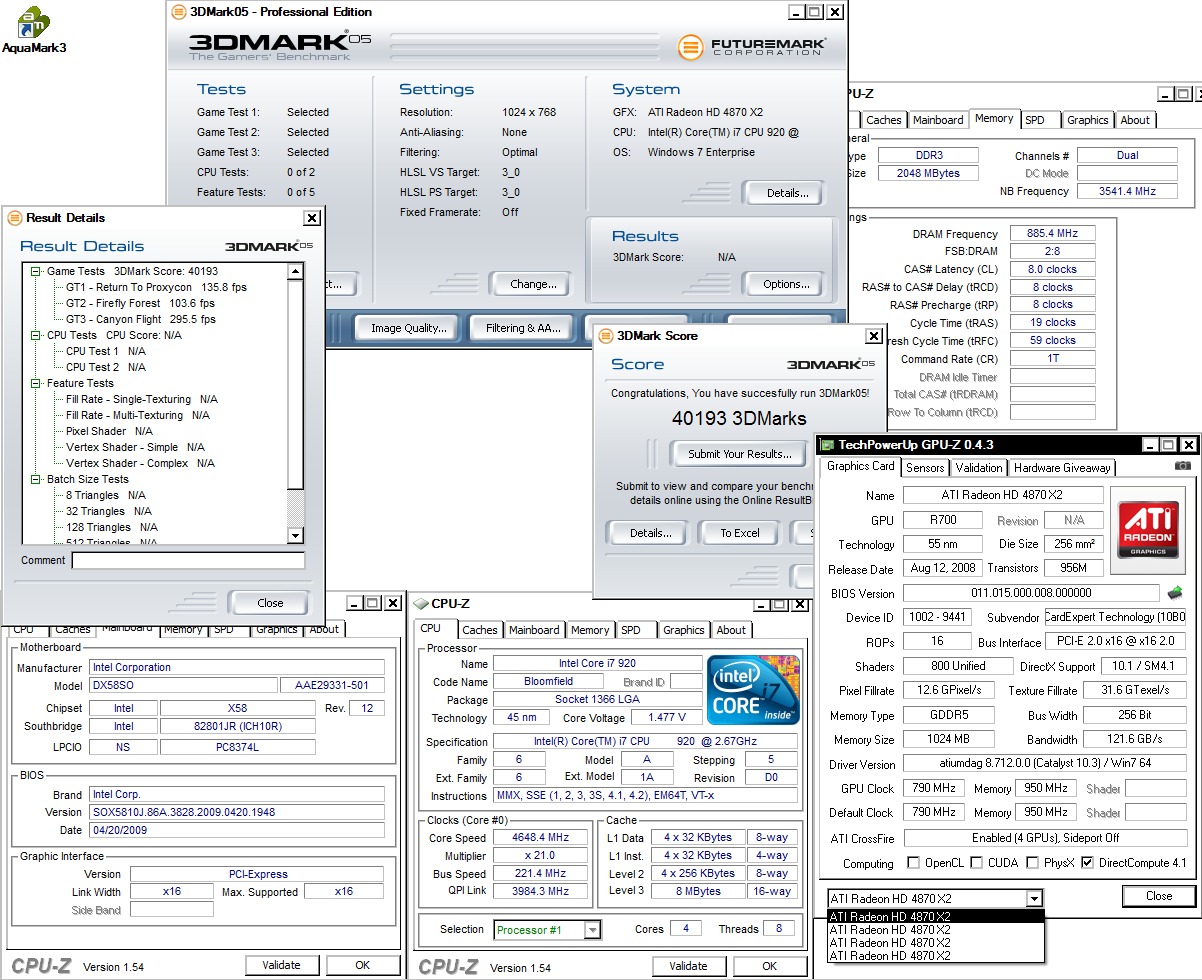This screenshot has width=1202, height=980.
Task: Click Validate in the CPU-Z processor window
Action: tap(688, 966)
